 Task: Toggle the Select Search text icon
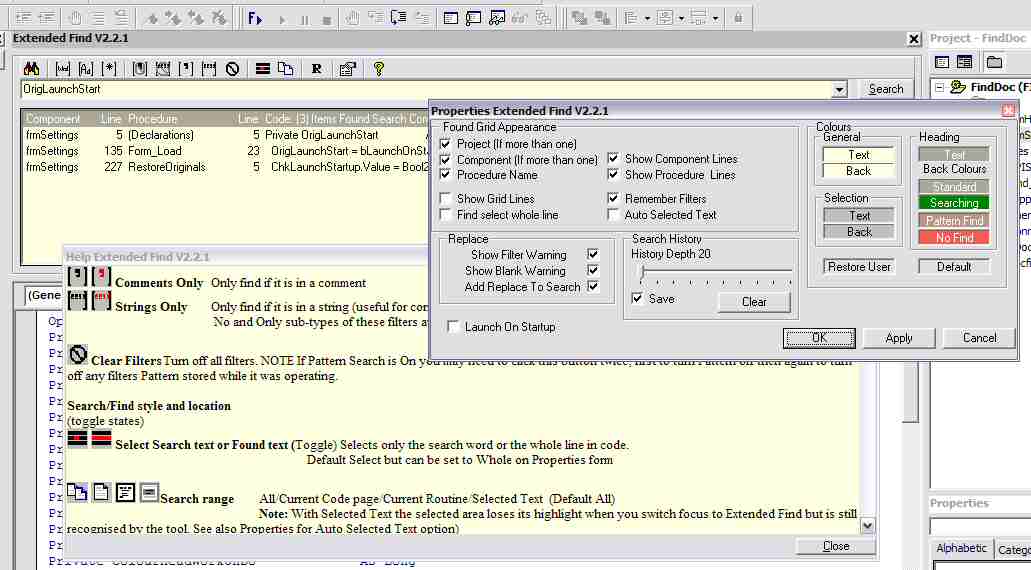coord(262,69)
